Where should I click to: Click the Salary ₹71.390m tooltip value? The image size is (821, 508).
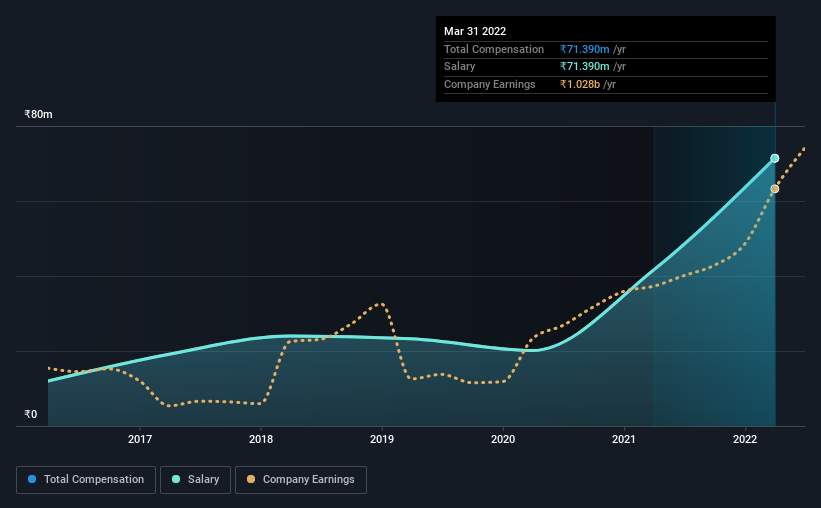[x=584, y=67]
